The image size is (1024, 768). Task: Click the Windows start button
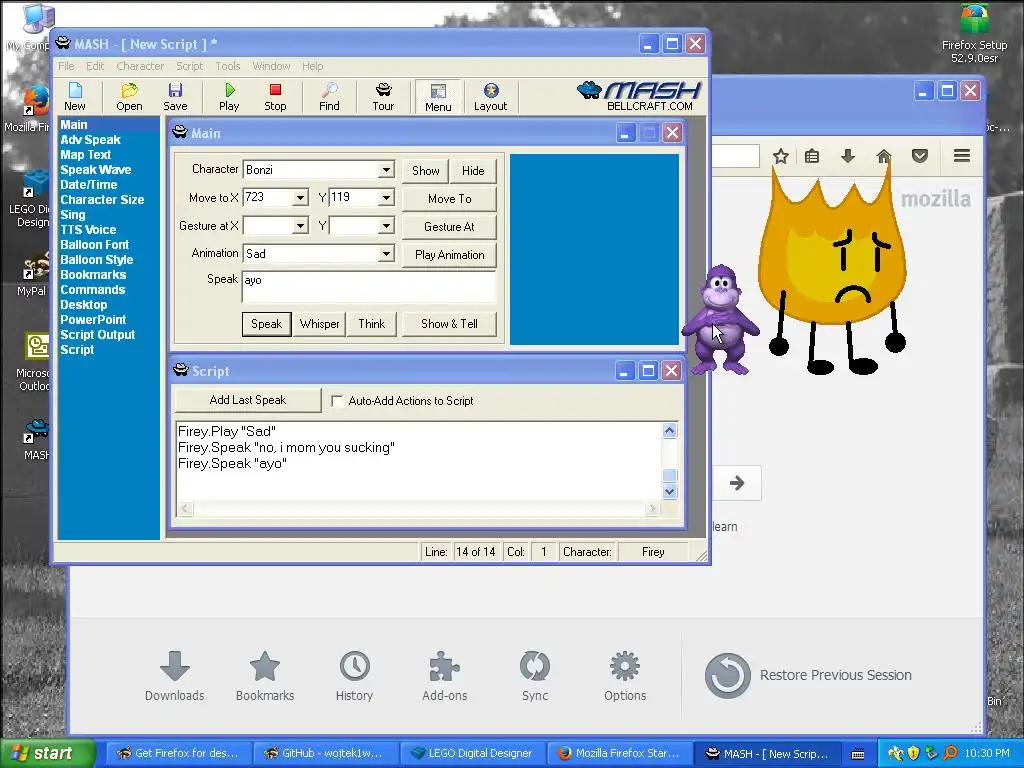(47, 754)
